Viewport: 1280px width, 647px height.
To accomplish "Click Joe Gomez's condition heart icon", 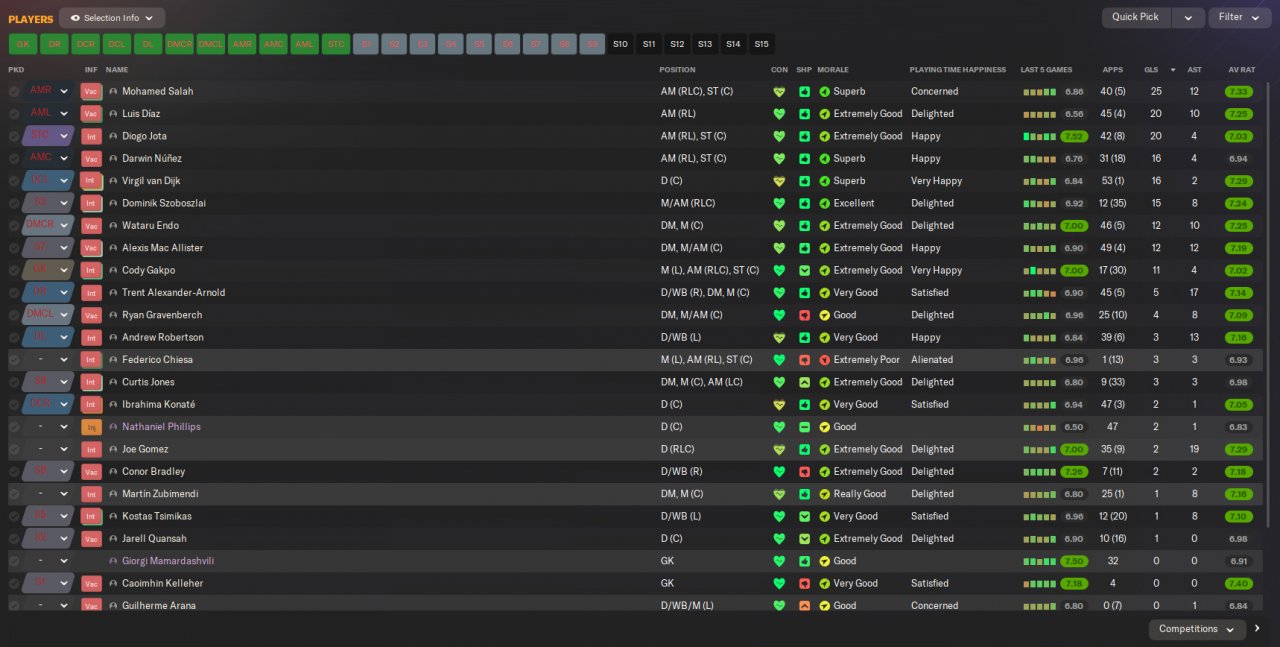I will [x=780, y=450].
